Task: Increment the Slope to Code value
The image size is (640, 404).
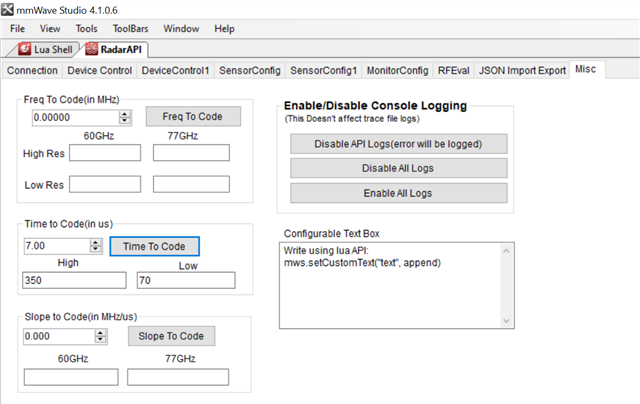Action: pyautogui.click(x=100, y=333)
